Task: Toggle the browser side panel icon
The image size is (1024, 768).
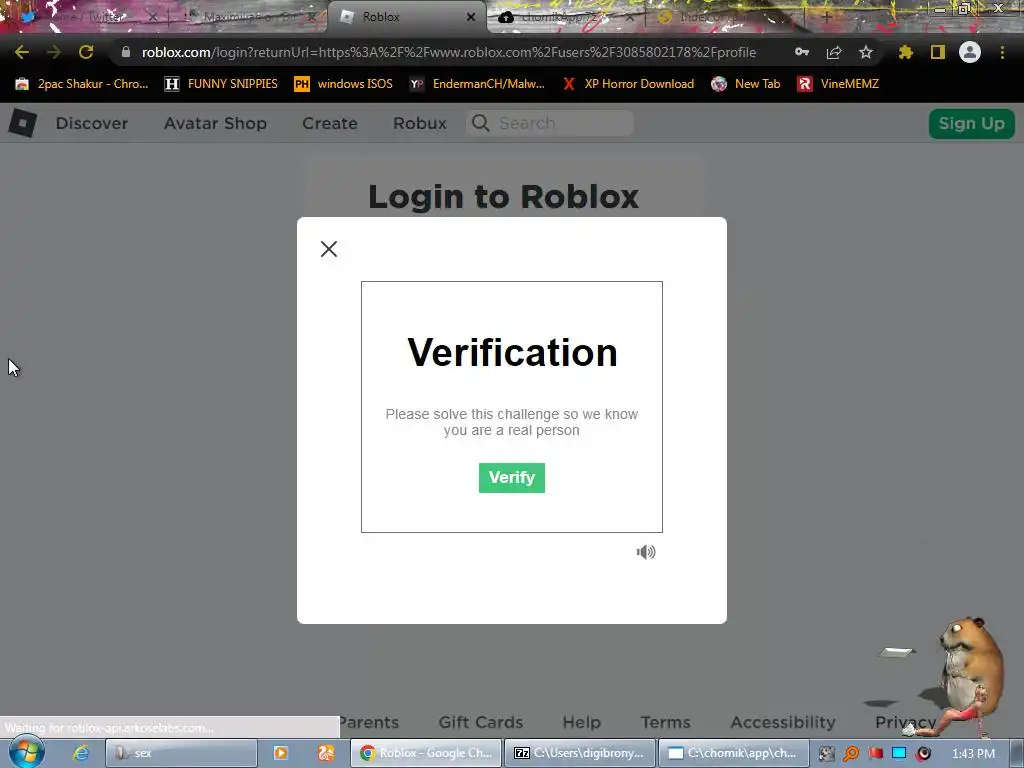Action: (x=938, y=52)
